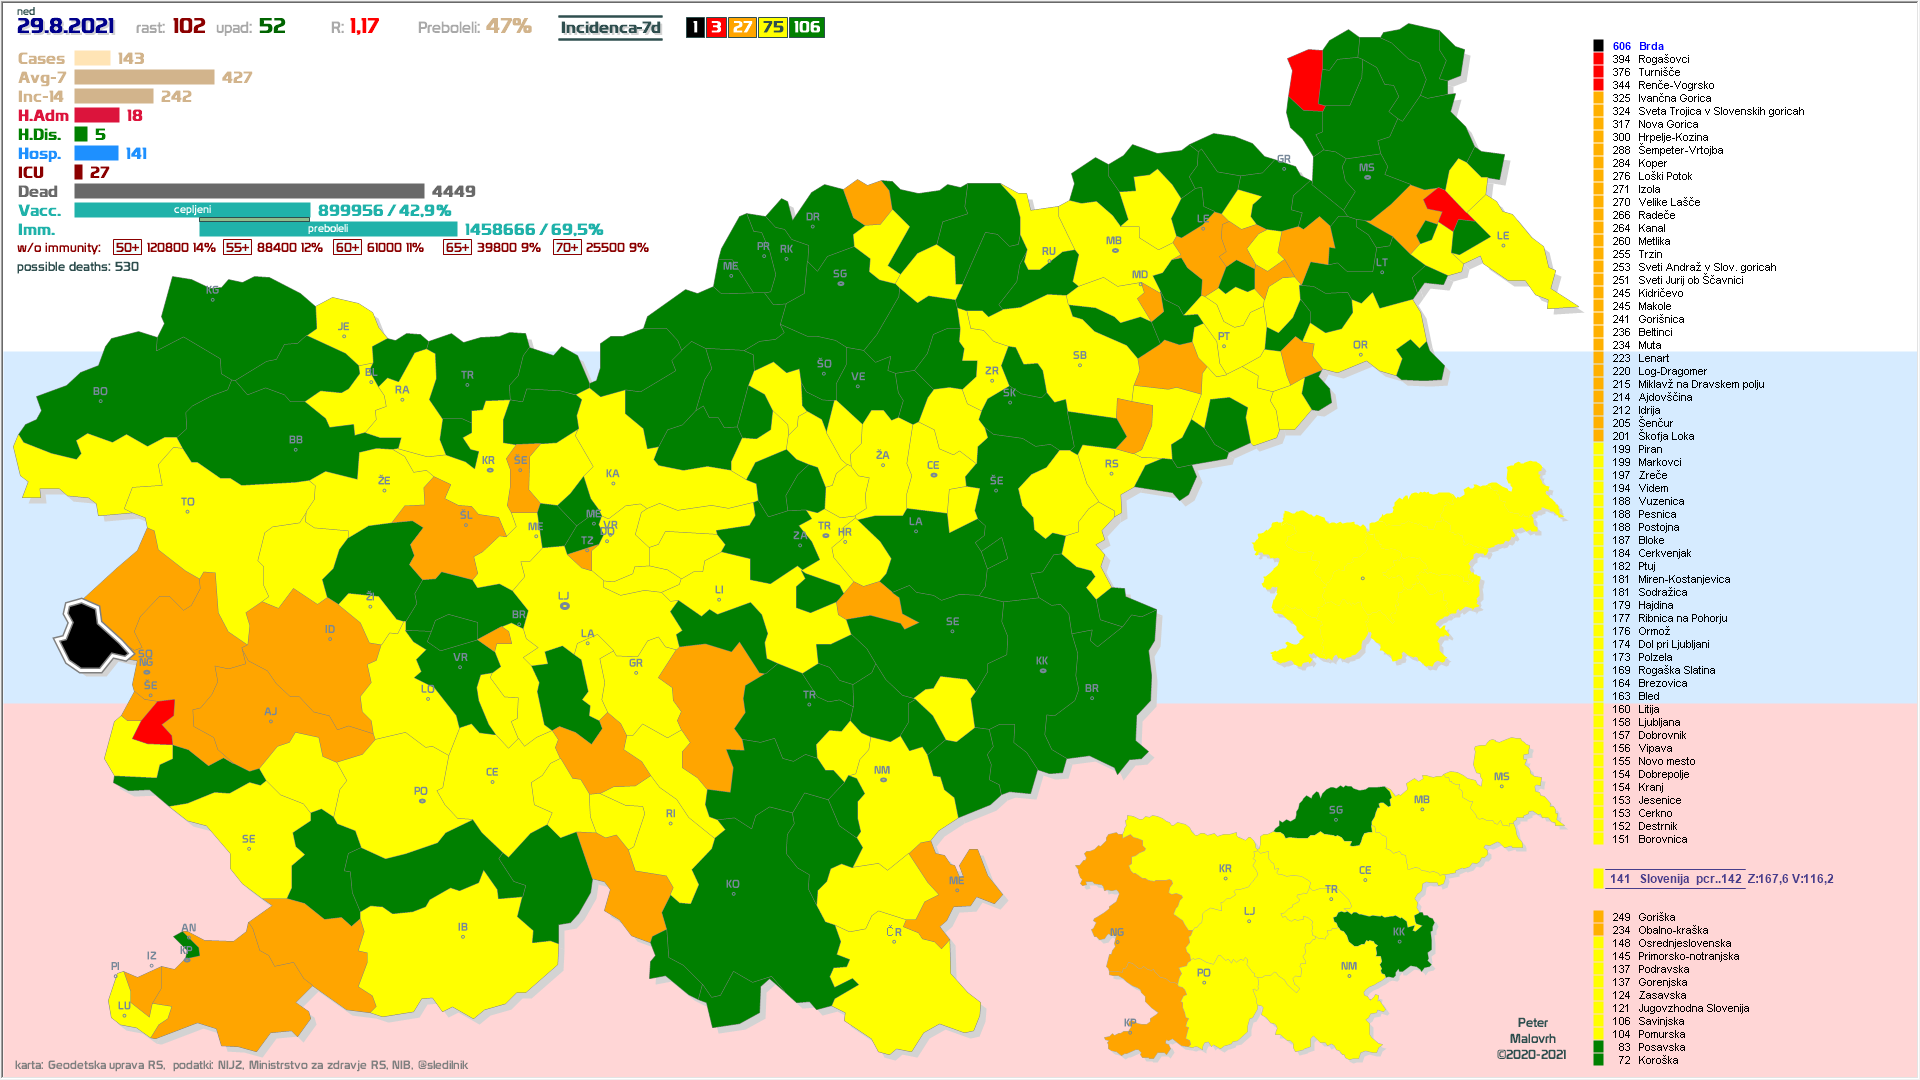Click the gray Dead bar showing 4449
Viewport: 1920px width, 1080px height.
pyautogui.click(x=249, y=191)
